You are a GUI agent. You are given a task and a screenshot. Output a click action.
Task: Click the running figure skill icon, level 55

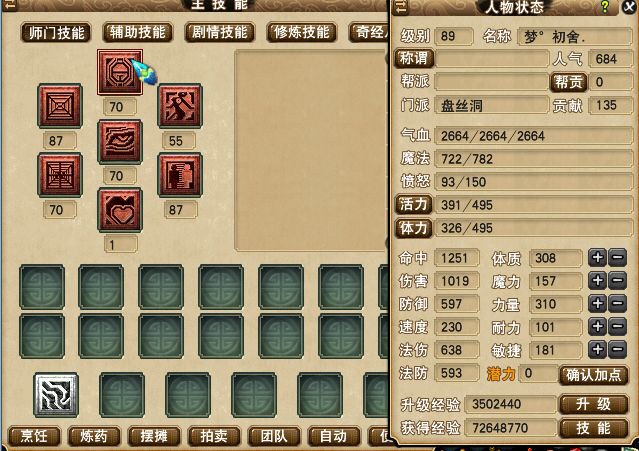[x=180, y=106]
